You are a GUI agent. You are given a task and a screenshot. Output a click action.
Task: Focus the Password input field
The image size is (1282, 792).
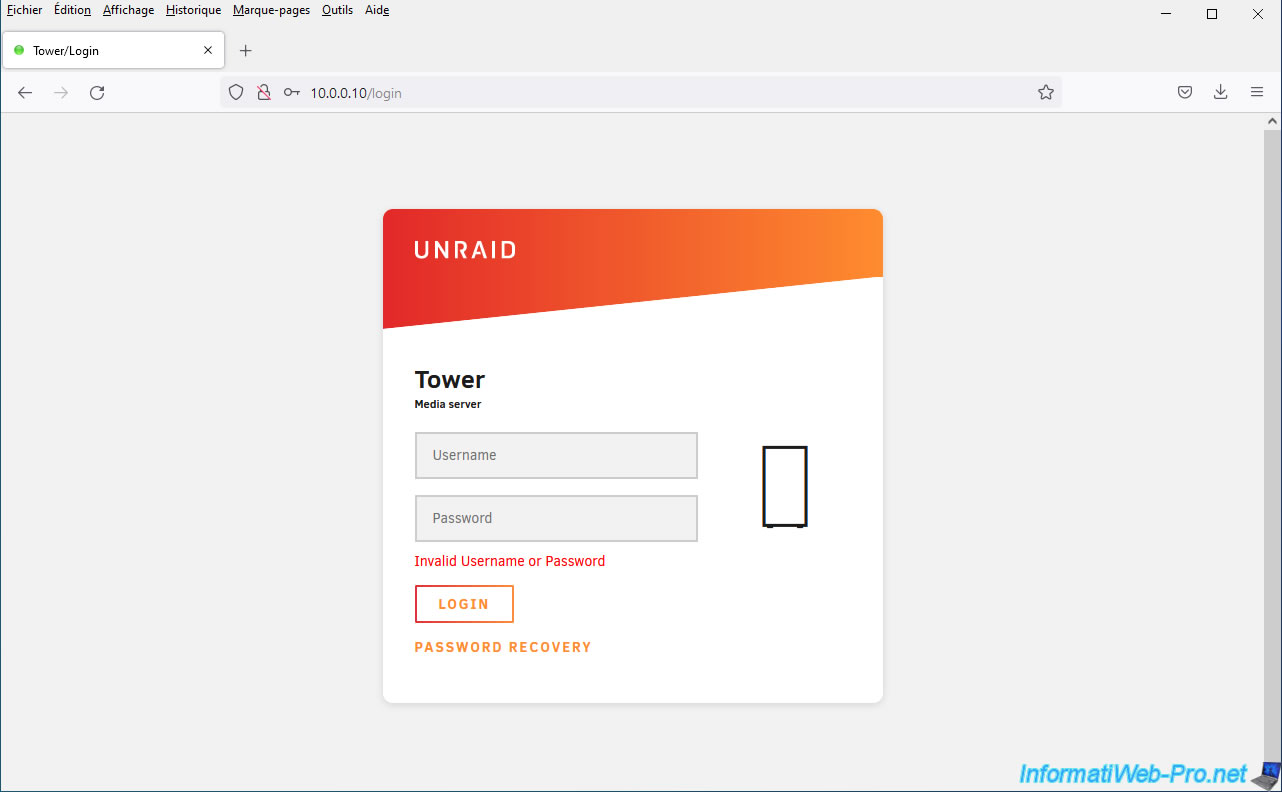point(556,518)
